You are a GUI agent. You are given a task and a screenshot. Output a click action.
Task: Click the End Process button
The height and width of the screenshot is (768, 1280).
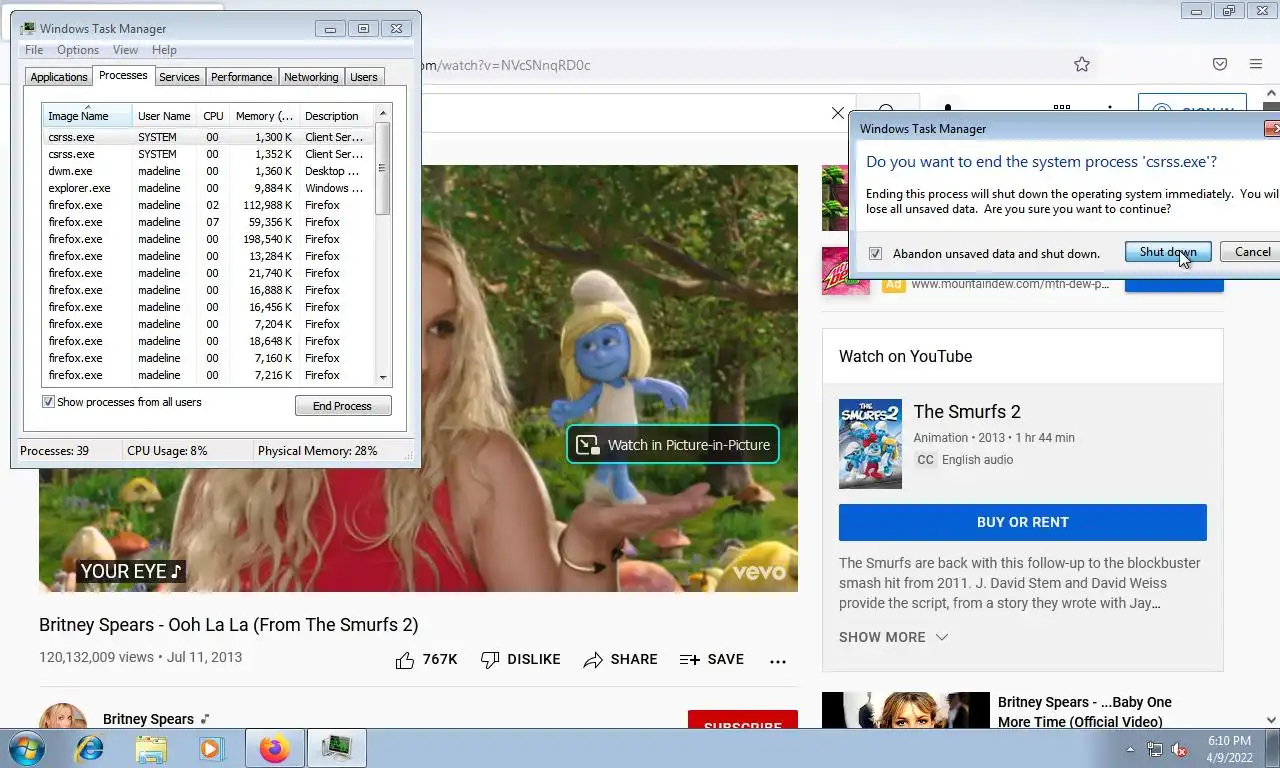click(343, 406)
